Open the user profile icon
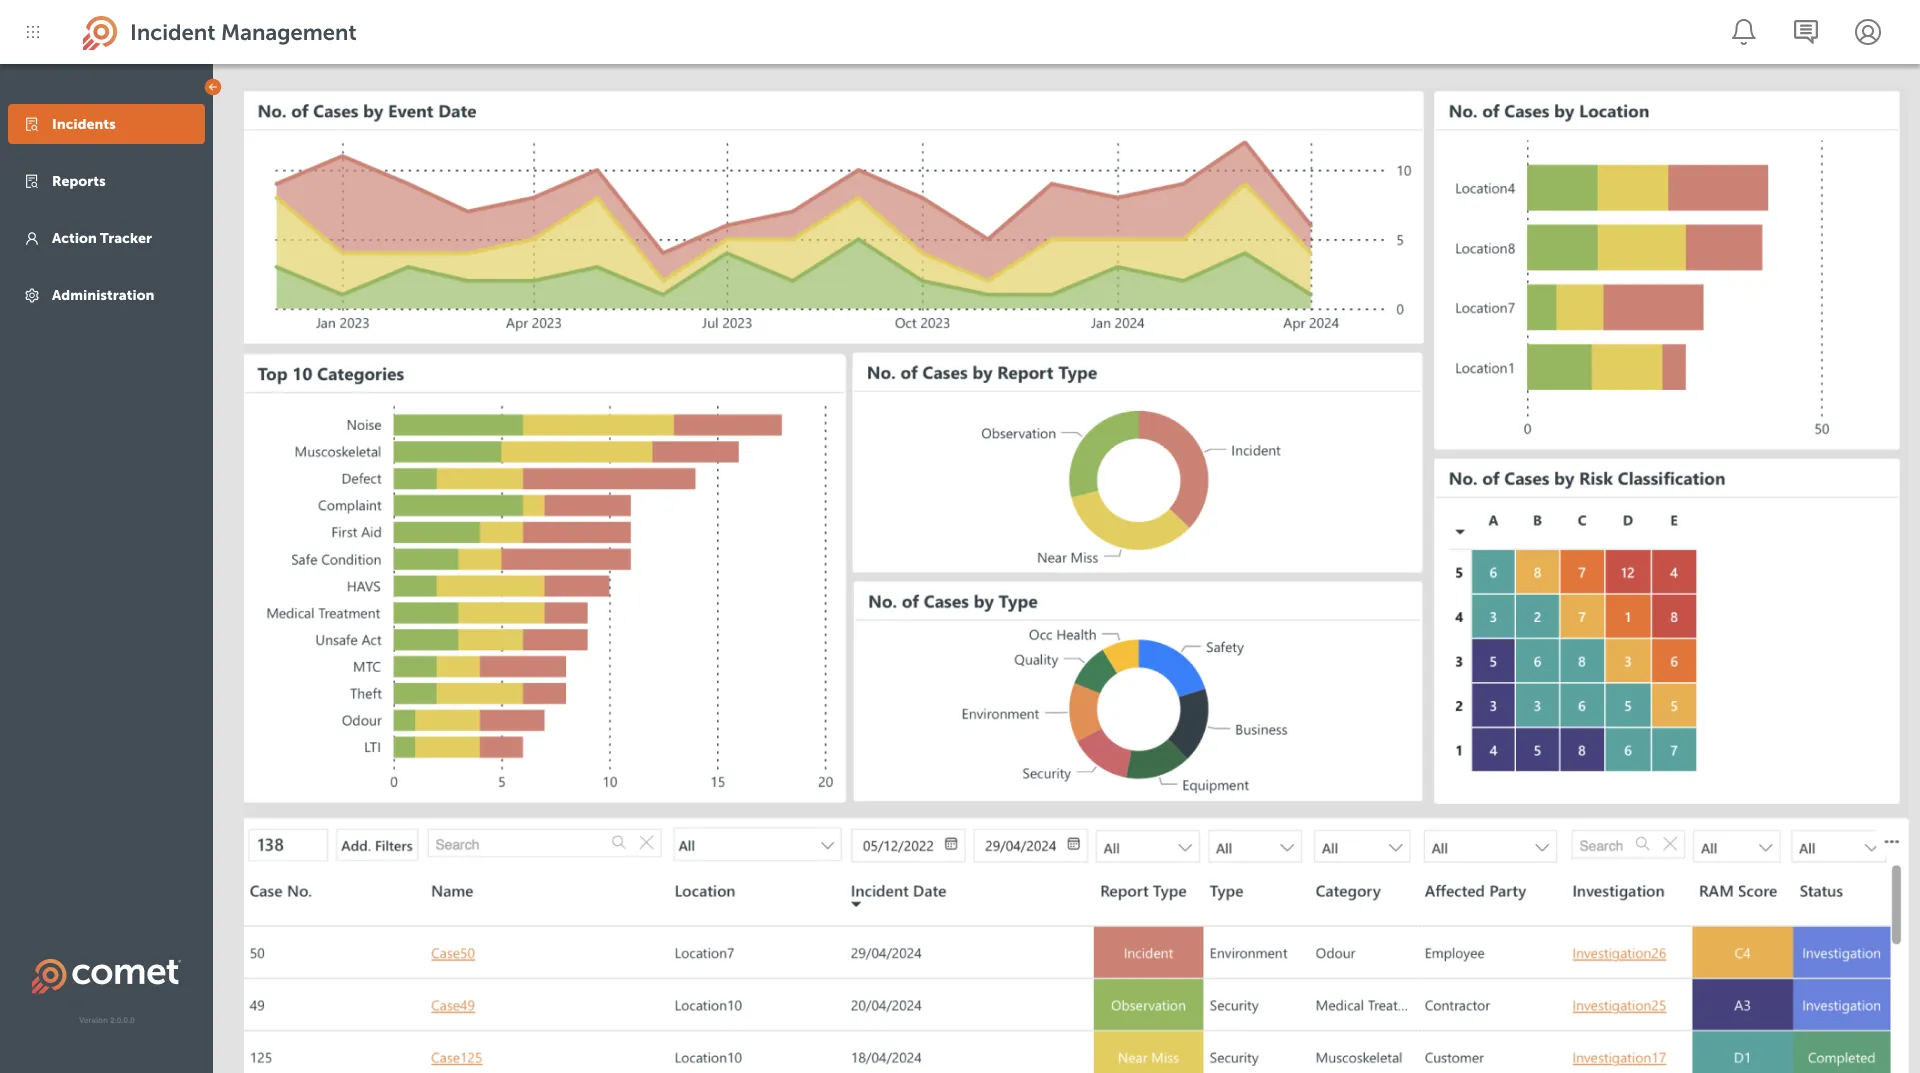Screen dimensions: 1920x1073 click(1867, 32)
